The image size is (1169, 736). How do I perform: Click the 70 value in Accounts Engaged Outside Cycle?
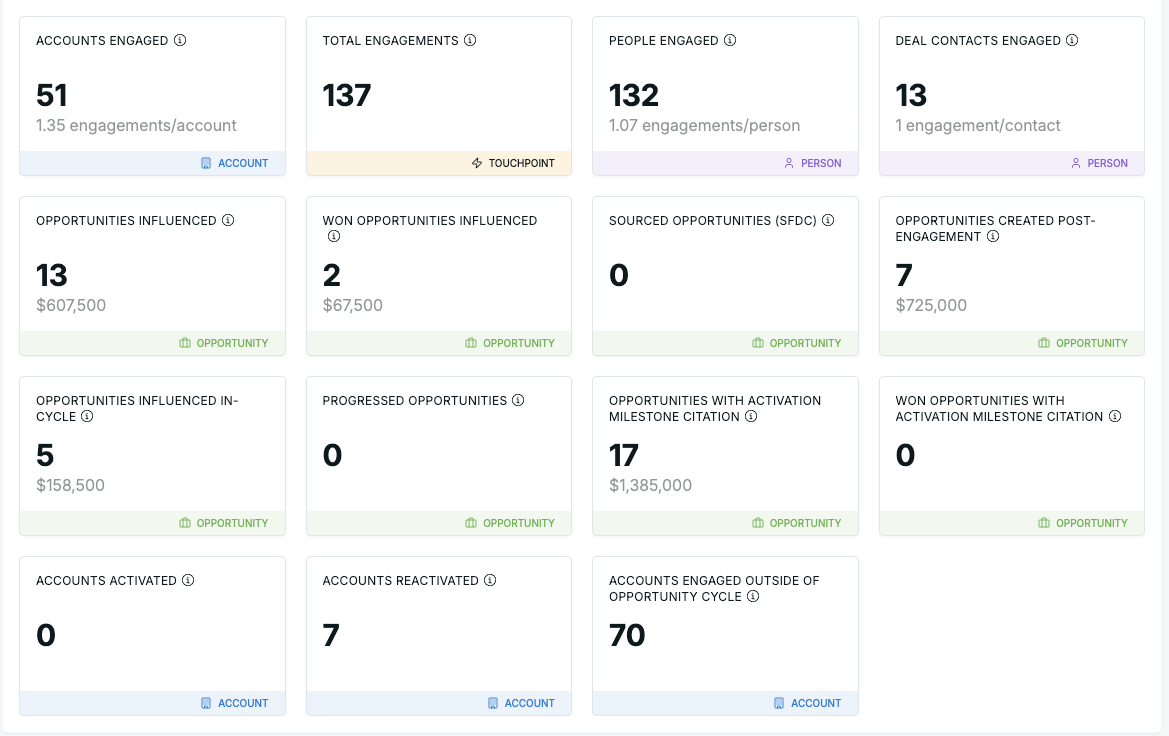627,635
